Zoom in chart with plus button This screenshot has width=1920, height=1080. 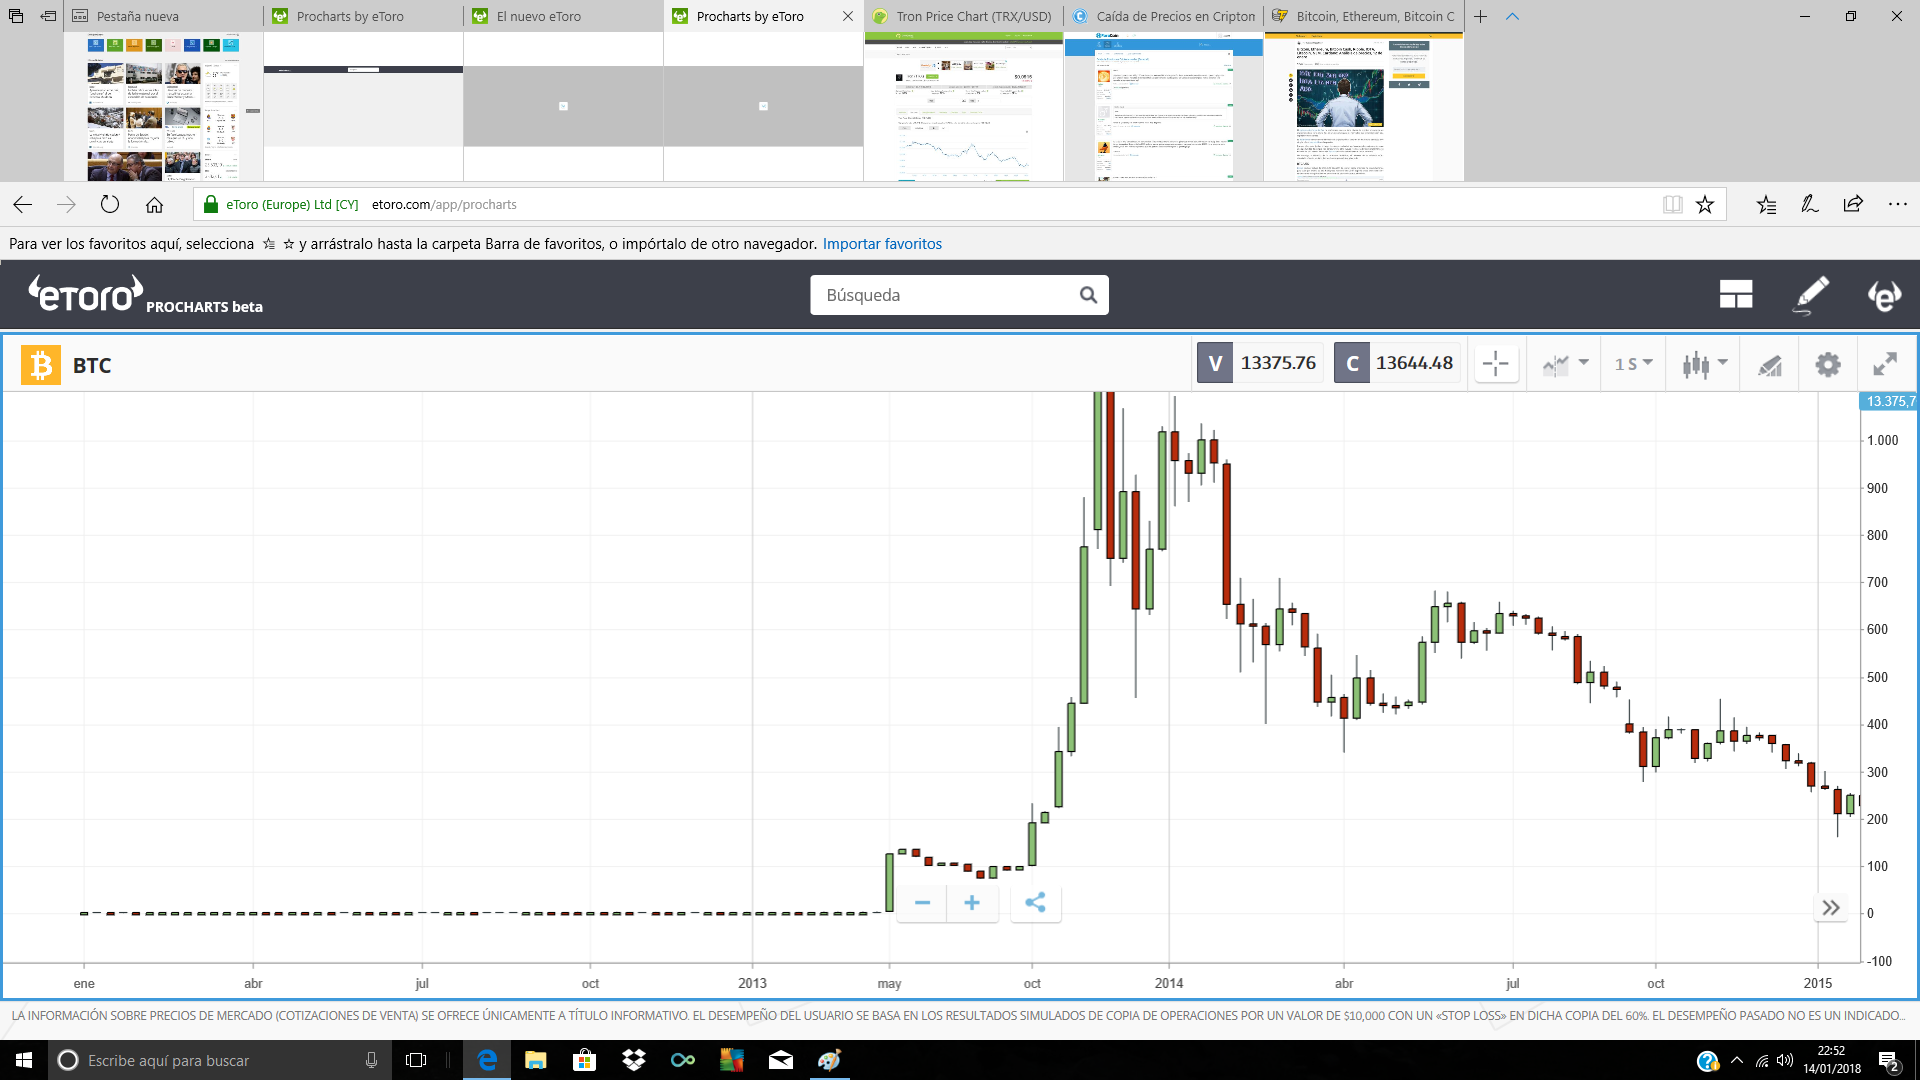[972, 903]
